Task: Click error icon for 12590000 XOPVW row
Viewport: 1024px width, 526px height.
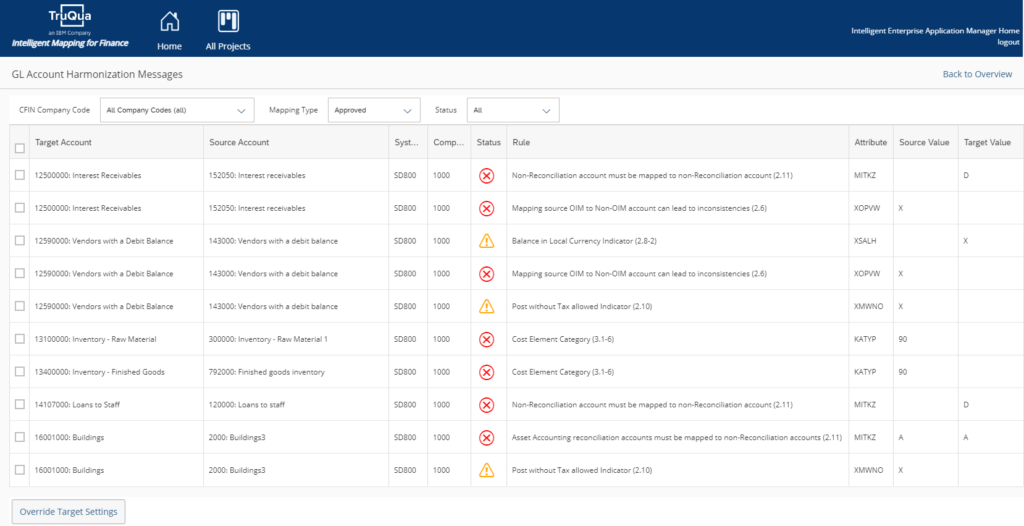Action: [487, 273]
